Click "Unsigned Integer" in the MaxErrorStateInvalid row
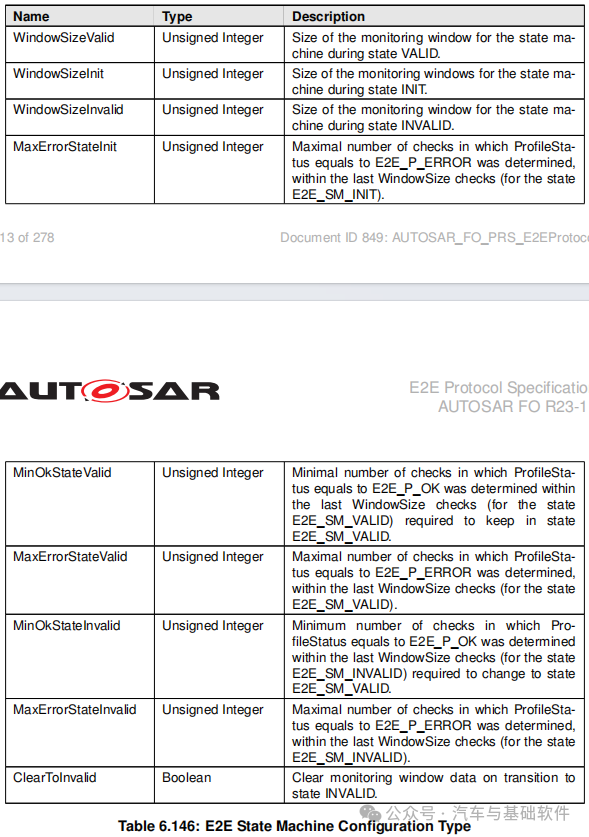The image size is (589, 837). click(x=213, y=709)
